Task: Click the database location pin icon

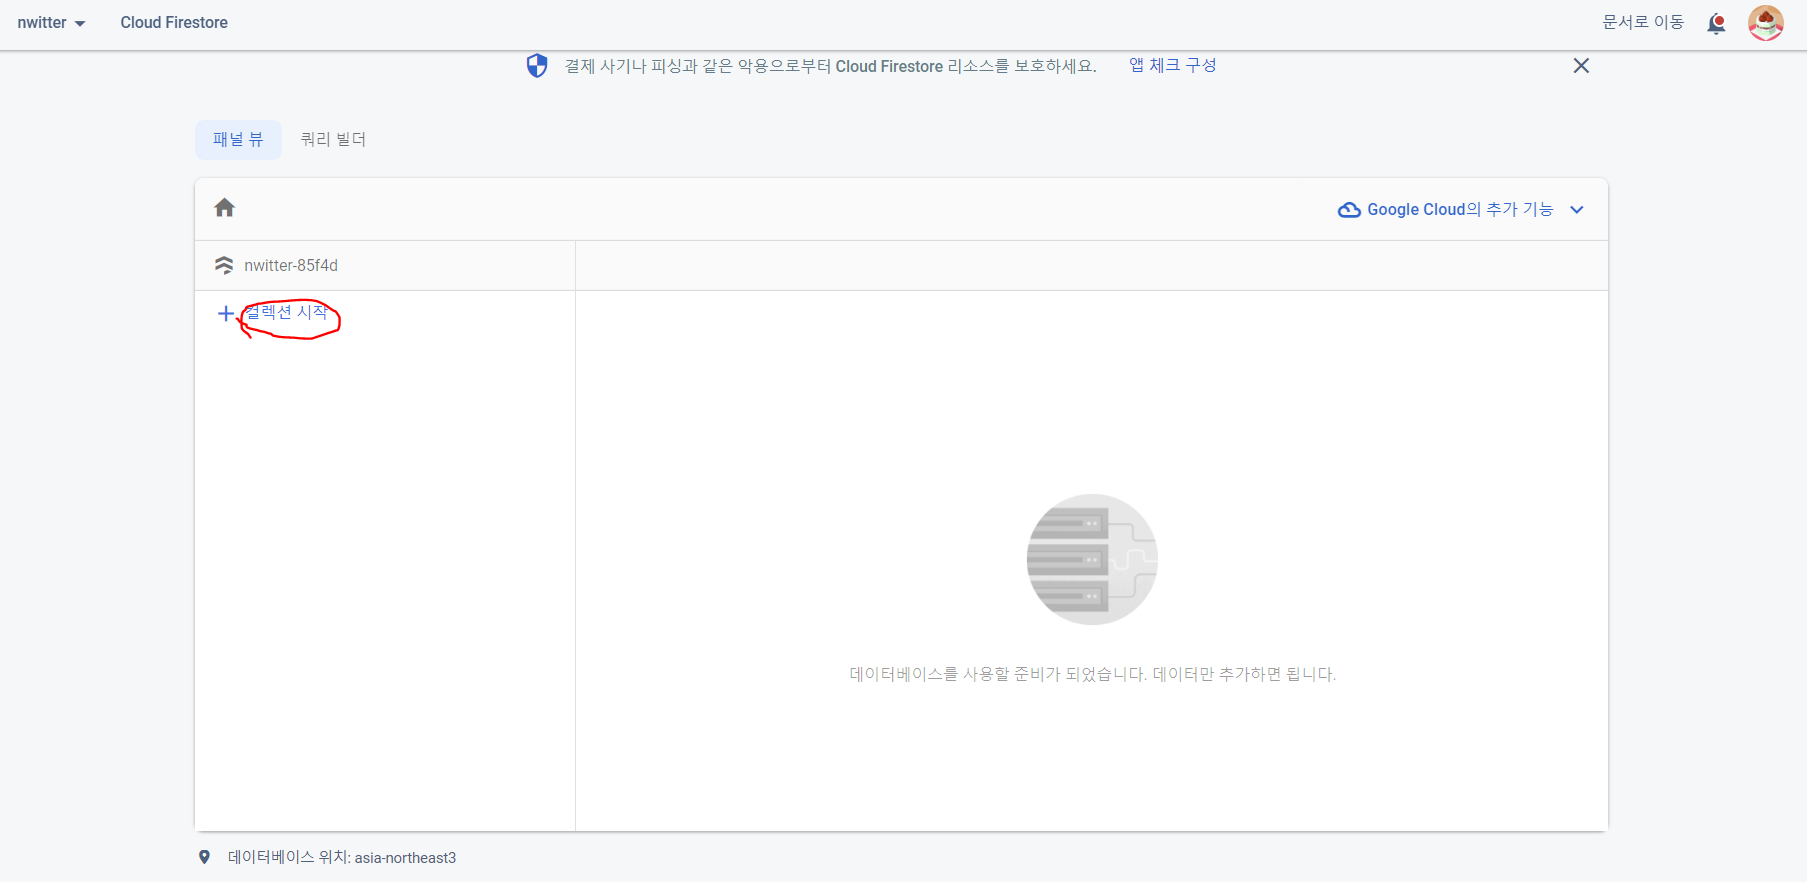Action: [x=204, y=857]
